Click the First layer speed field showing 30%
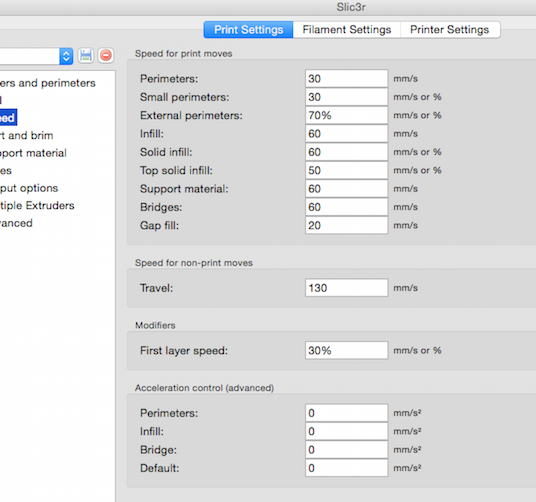Image resolution: width=536 pixels, height=502 pixels. (x=347, y=350)
